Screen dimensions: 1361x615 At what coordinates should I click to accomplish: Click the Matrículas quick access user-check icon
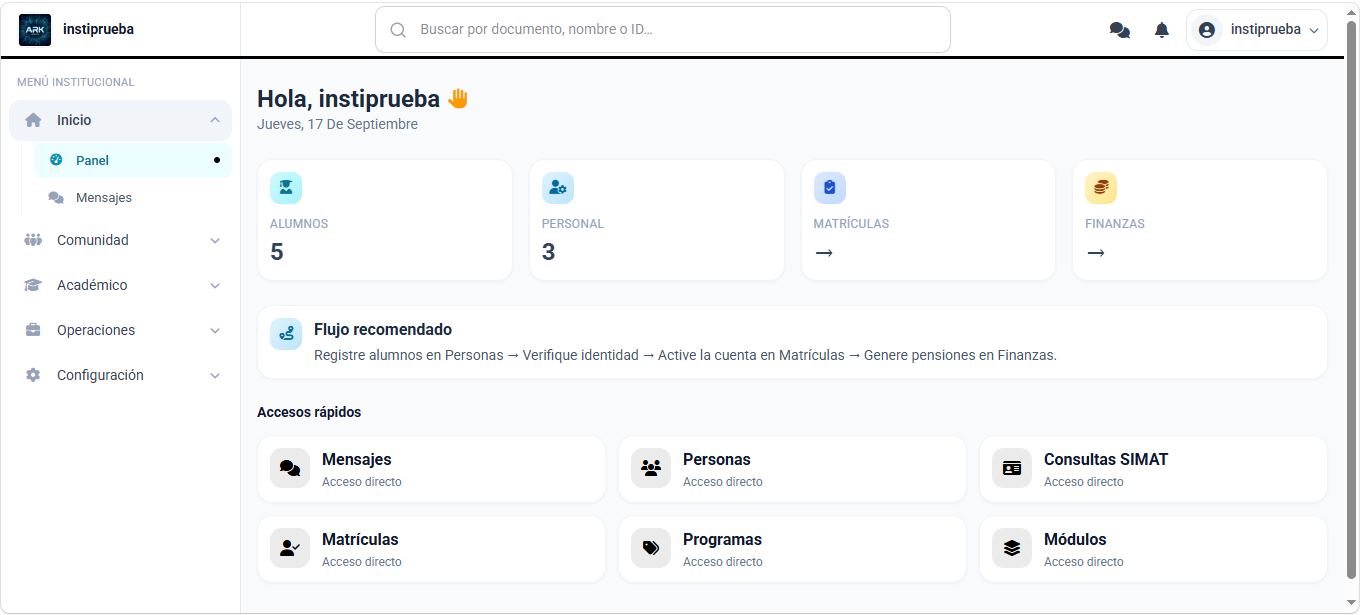tap(290, 548)
